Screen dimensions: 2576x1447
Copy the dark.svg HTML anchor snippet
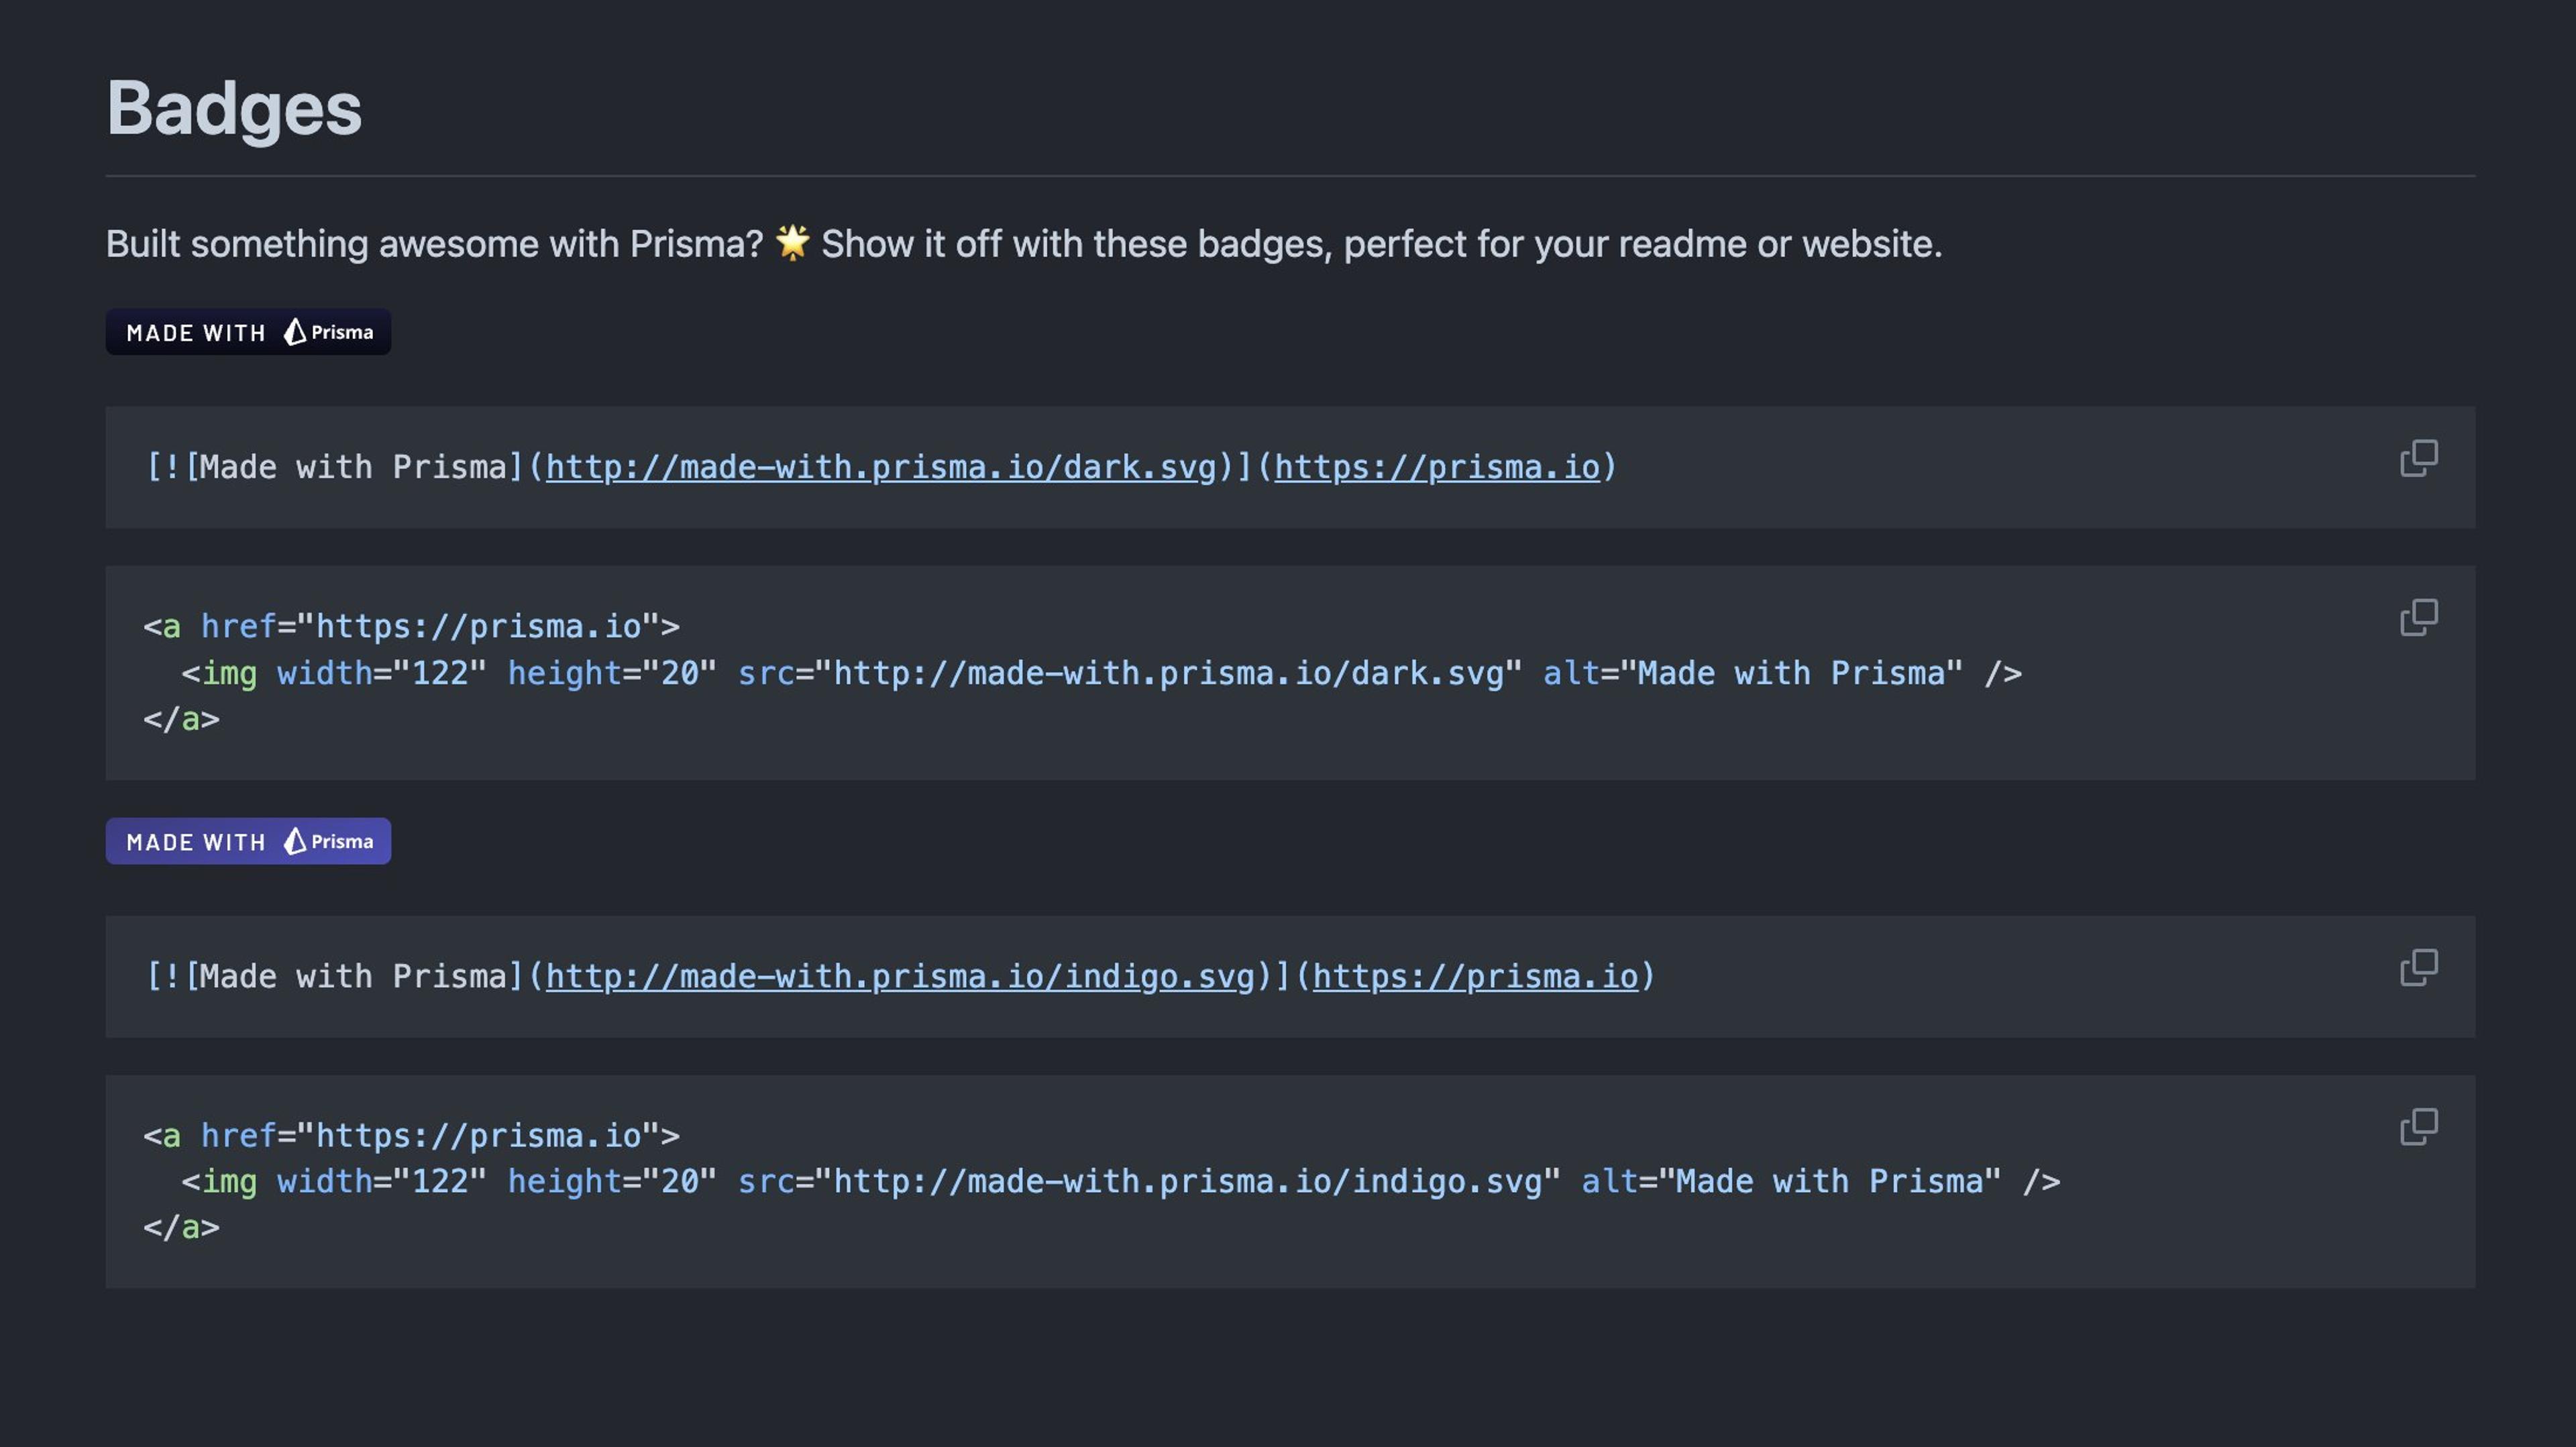pyautogui.click(x=2418, y=617)
